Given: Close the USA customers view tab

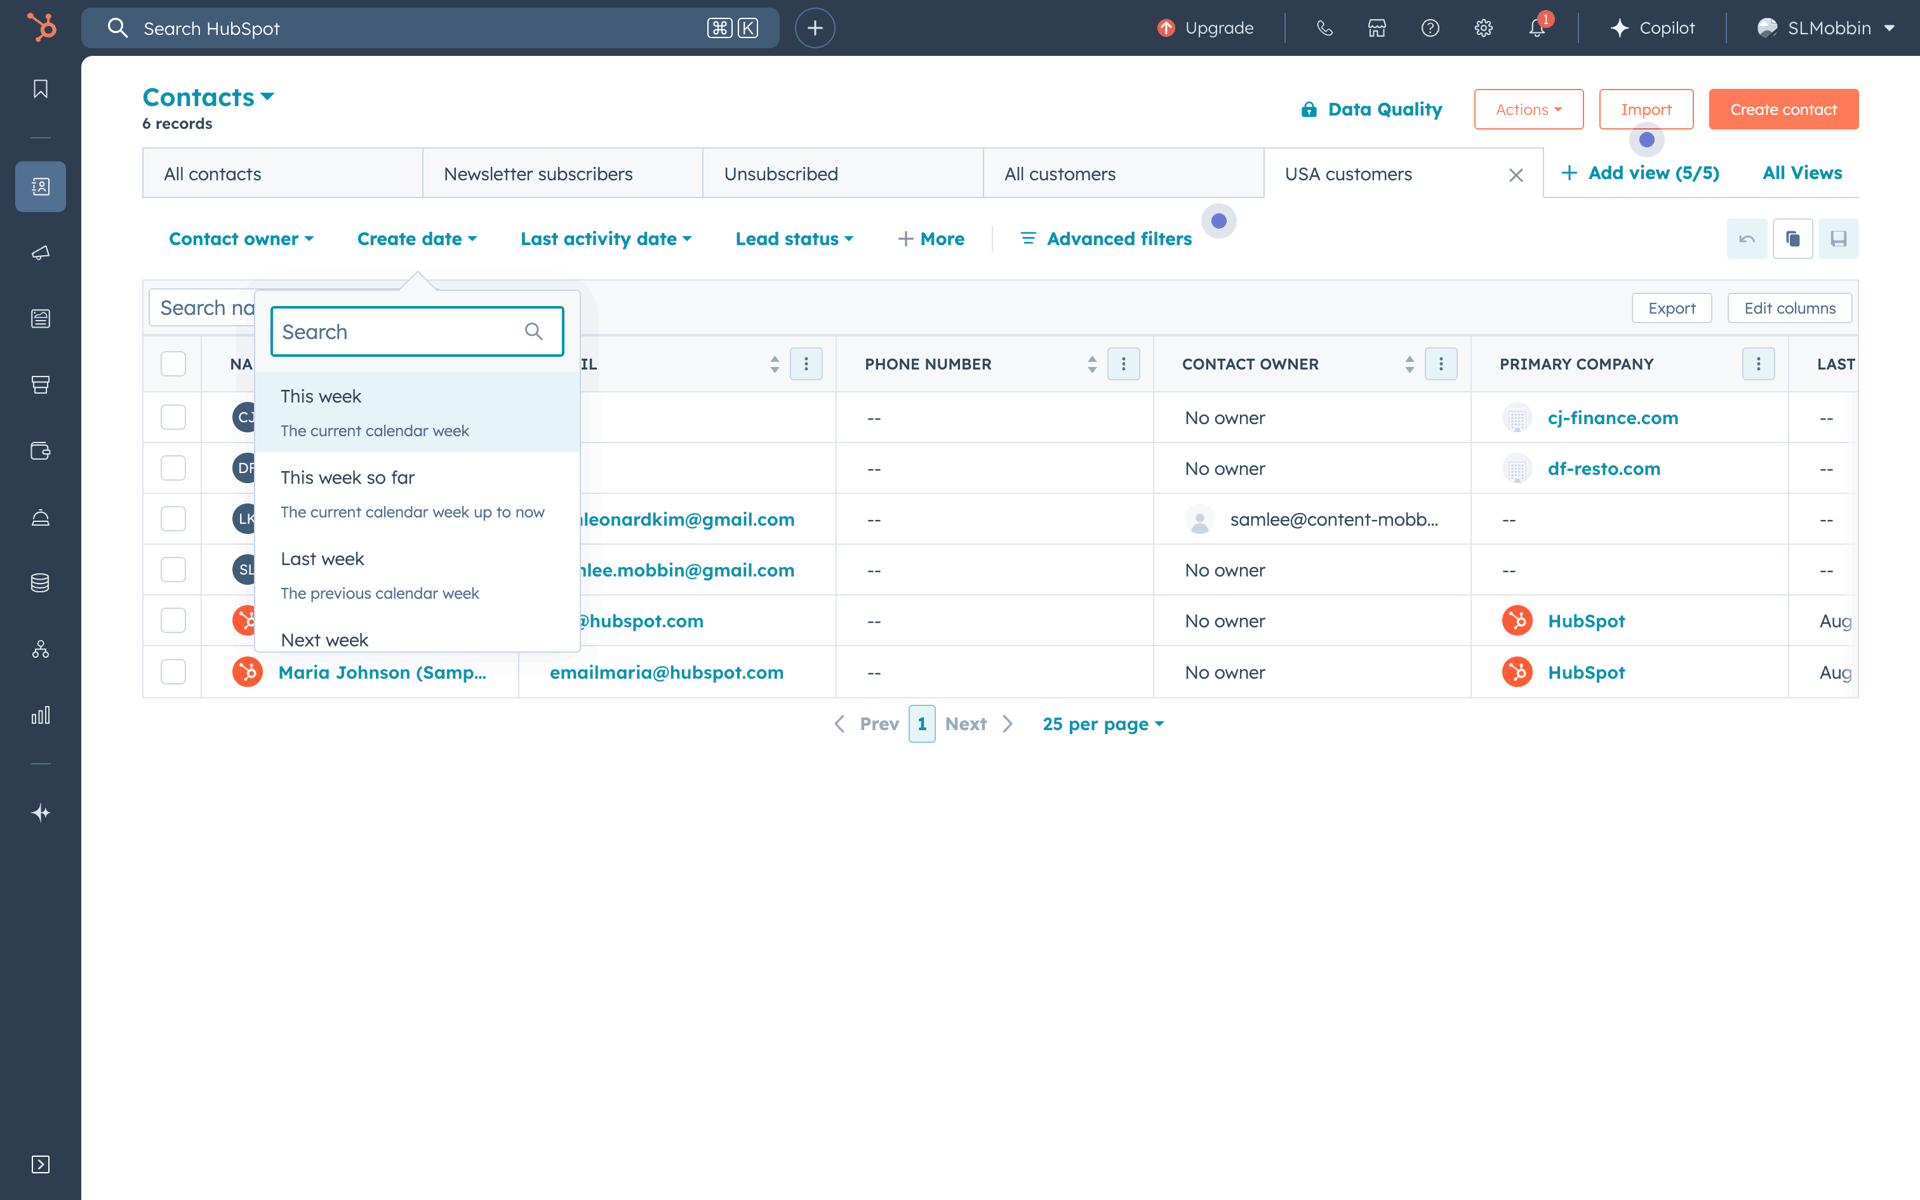Looking at the screenshot, I should coord(1516,175).
